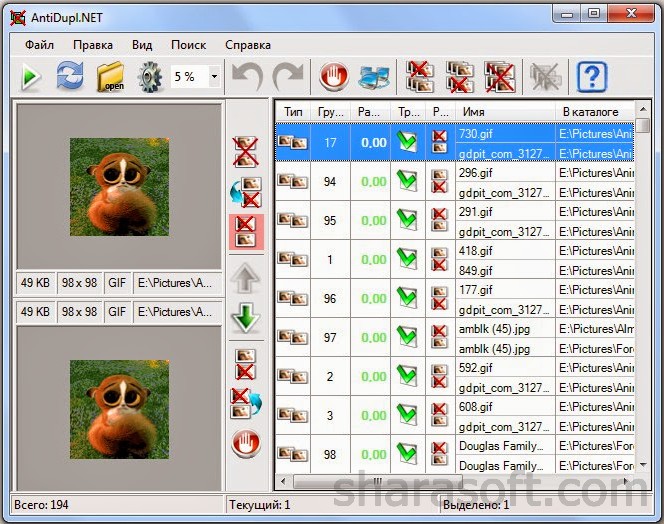
Task: Click the green transform checkmark in group 95 row
Action: 407,220
